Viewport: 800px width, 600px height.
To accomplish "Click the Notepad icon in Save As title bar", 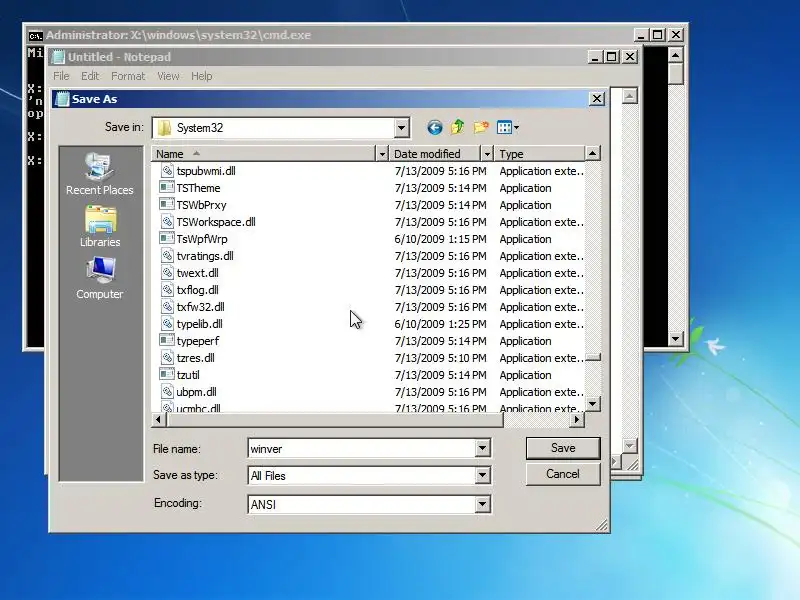I will (x=62, y=99).
